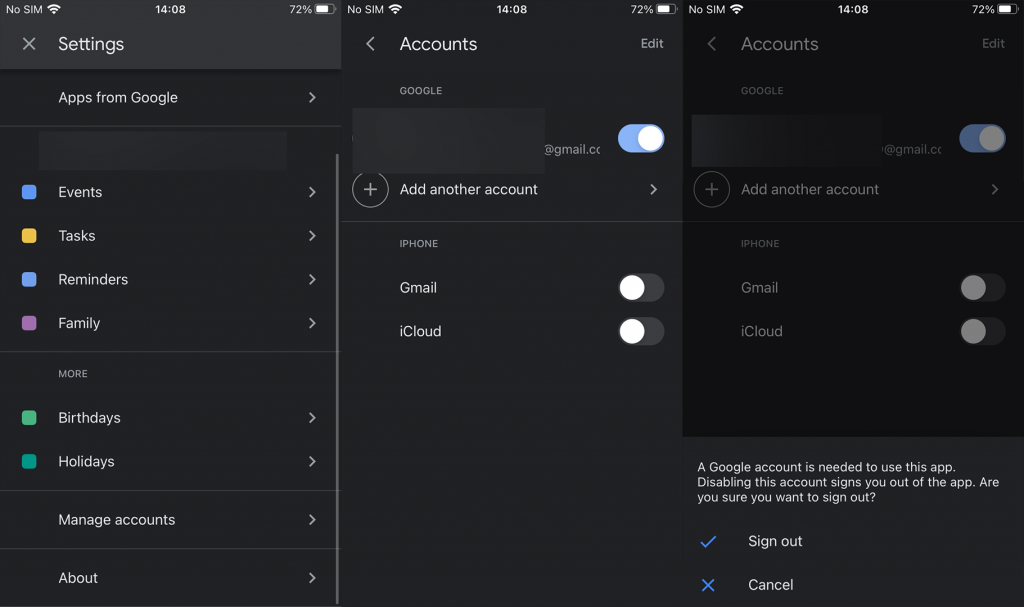Tap the dimmed iCloud toggle on right screen
1024x607 pixels.
(x=982, y=331)
